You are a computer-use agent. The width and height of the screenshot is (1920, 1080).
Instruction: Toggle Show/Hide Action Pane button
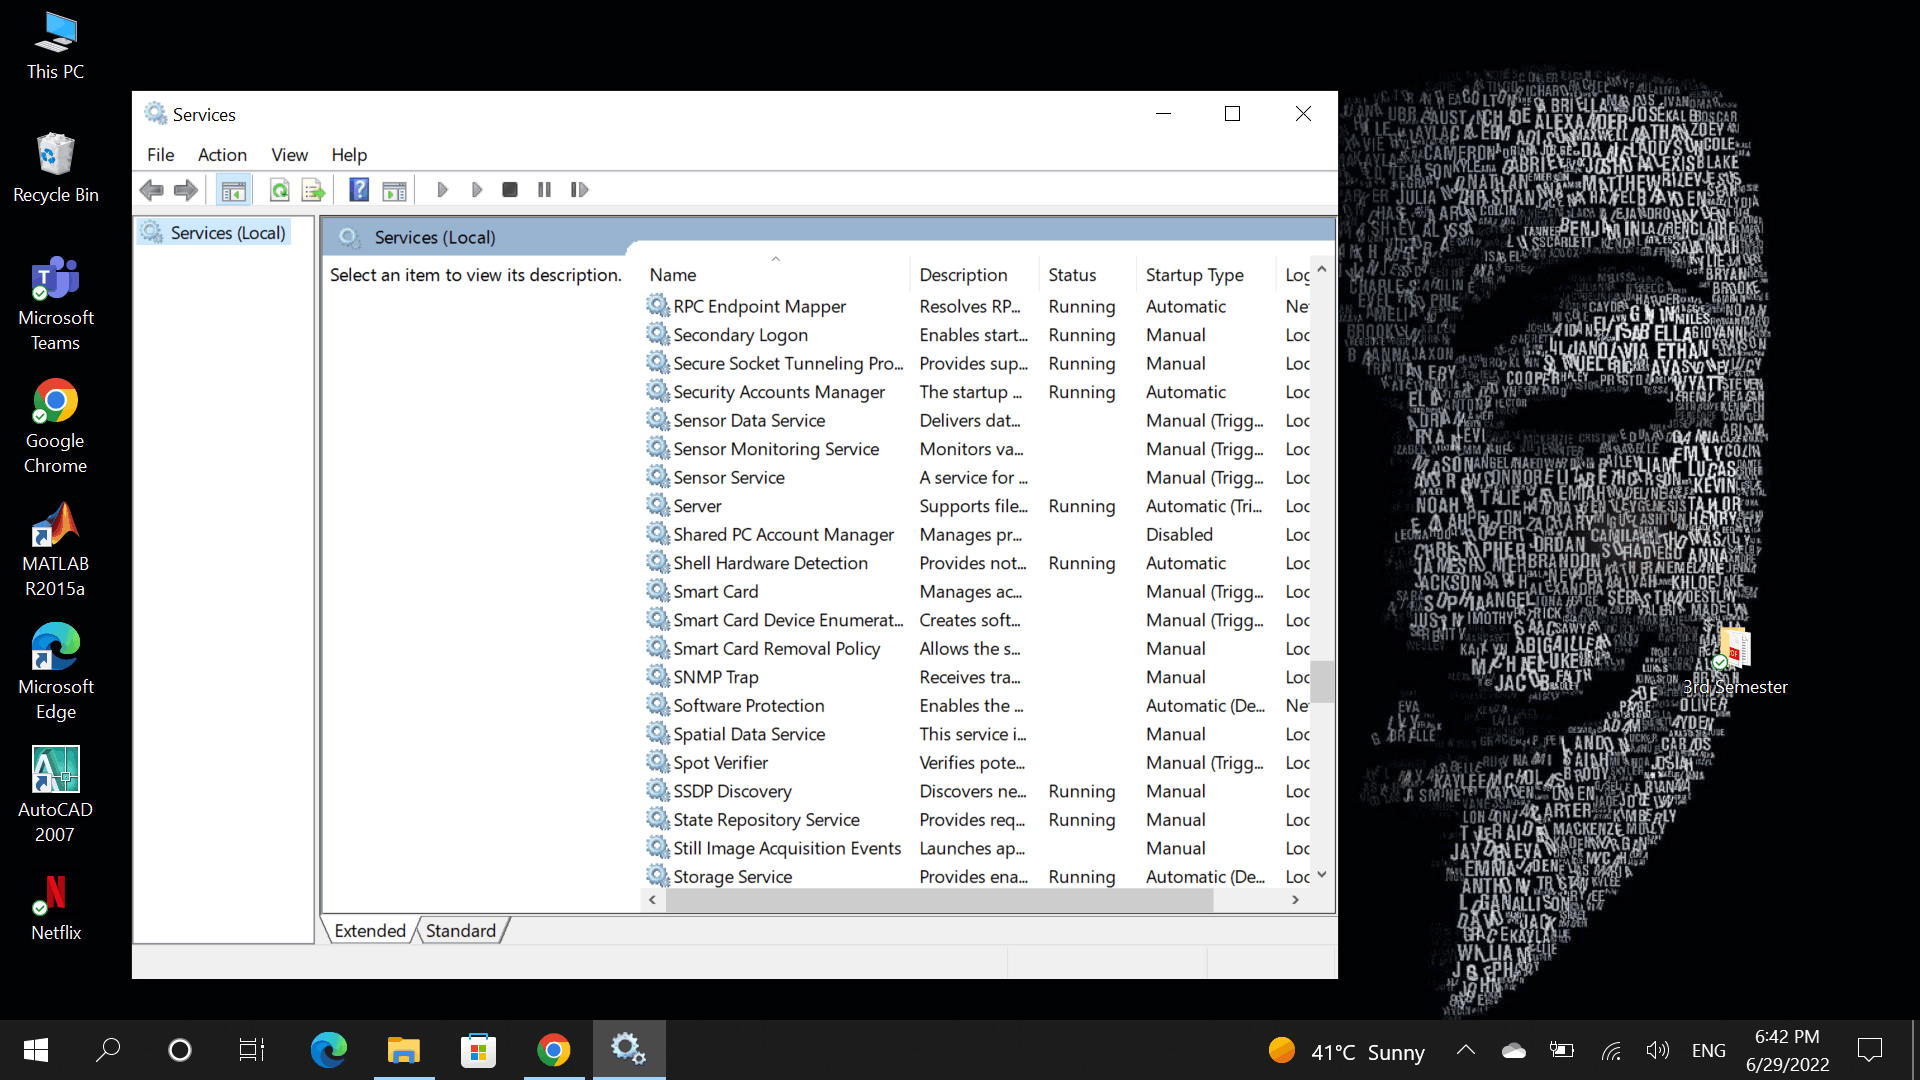[x=395, y=190]
